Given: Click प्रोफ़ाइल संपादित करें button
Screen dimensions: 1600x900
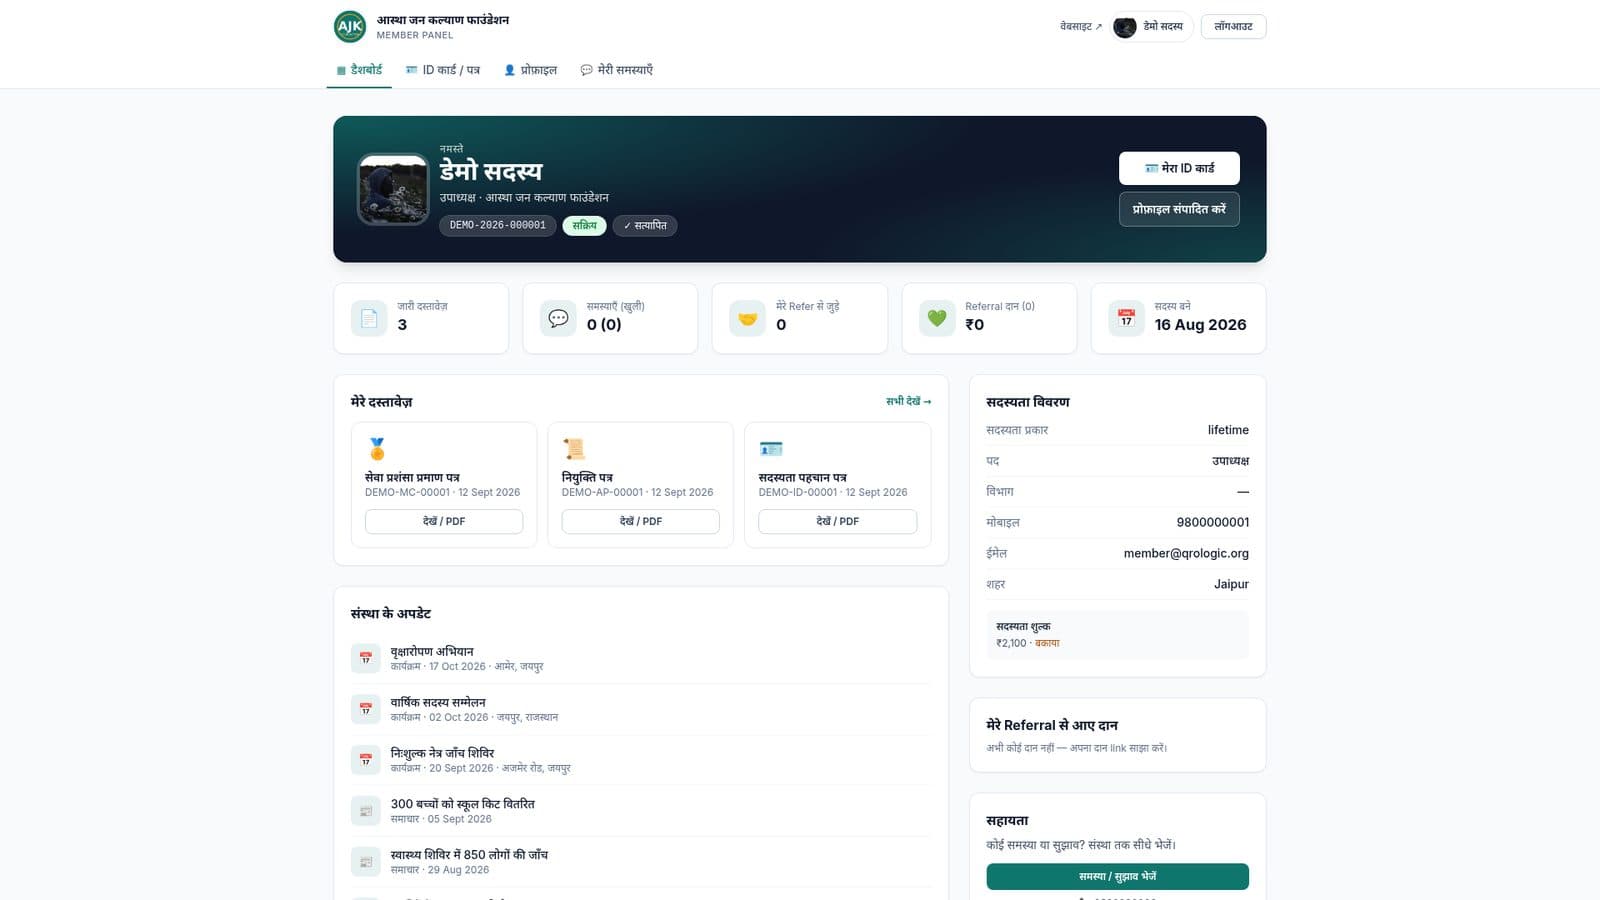Looking at the screenshot, I should (x=1179, y=209).
